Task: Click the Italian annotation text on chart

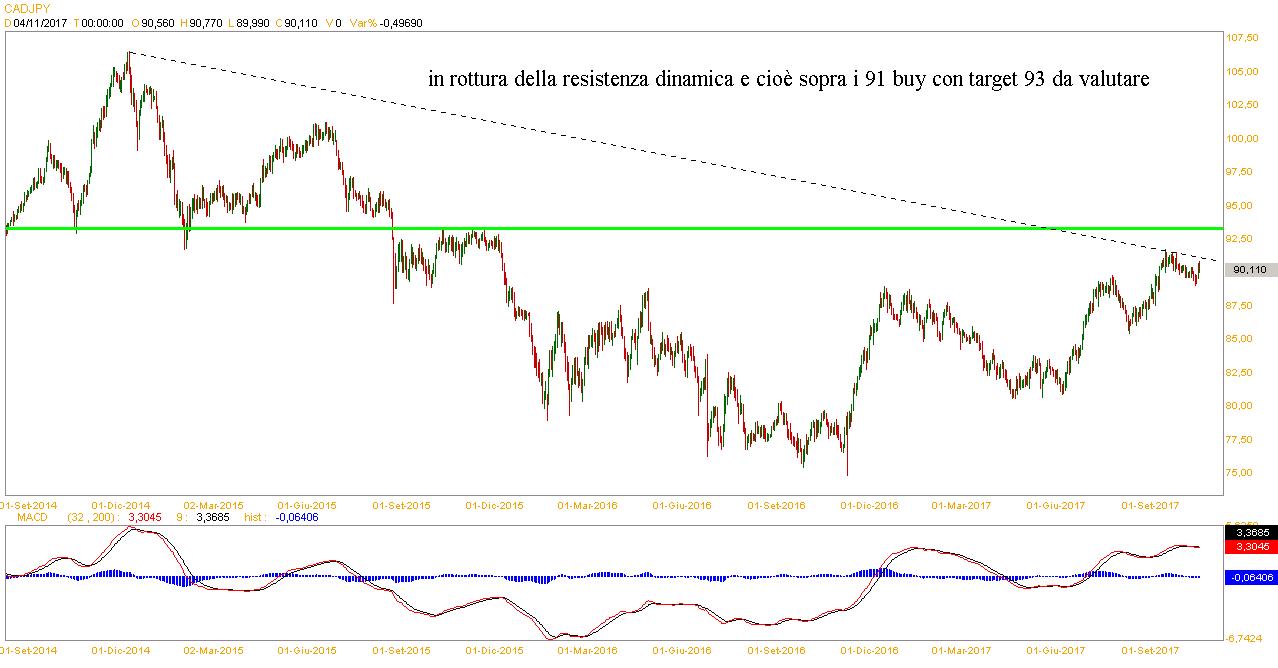Action: [788, 80]
